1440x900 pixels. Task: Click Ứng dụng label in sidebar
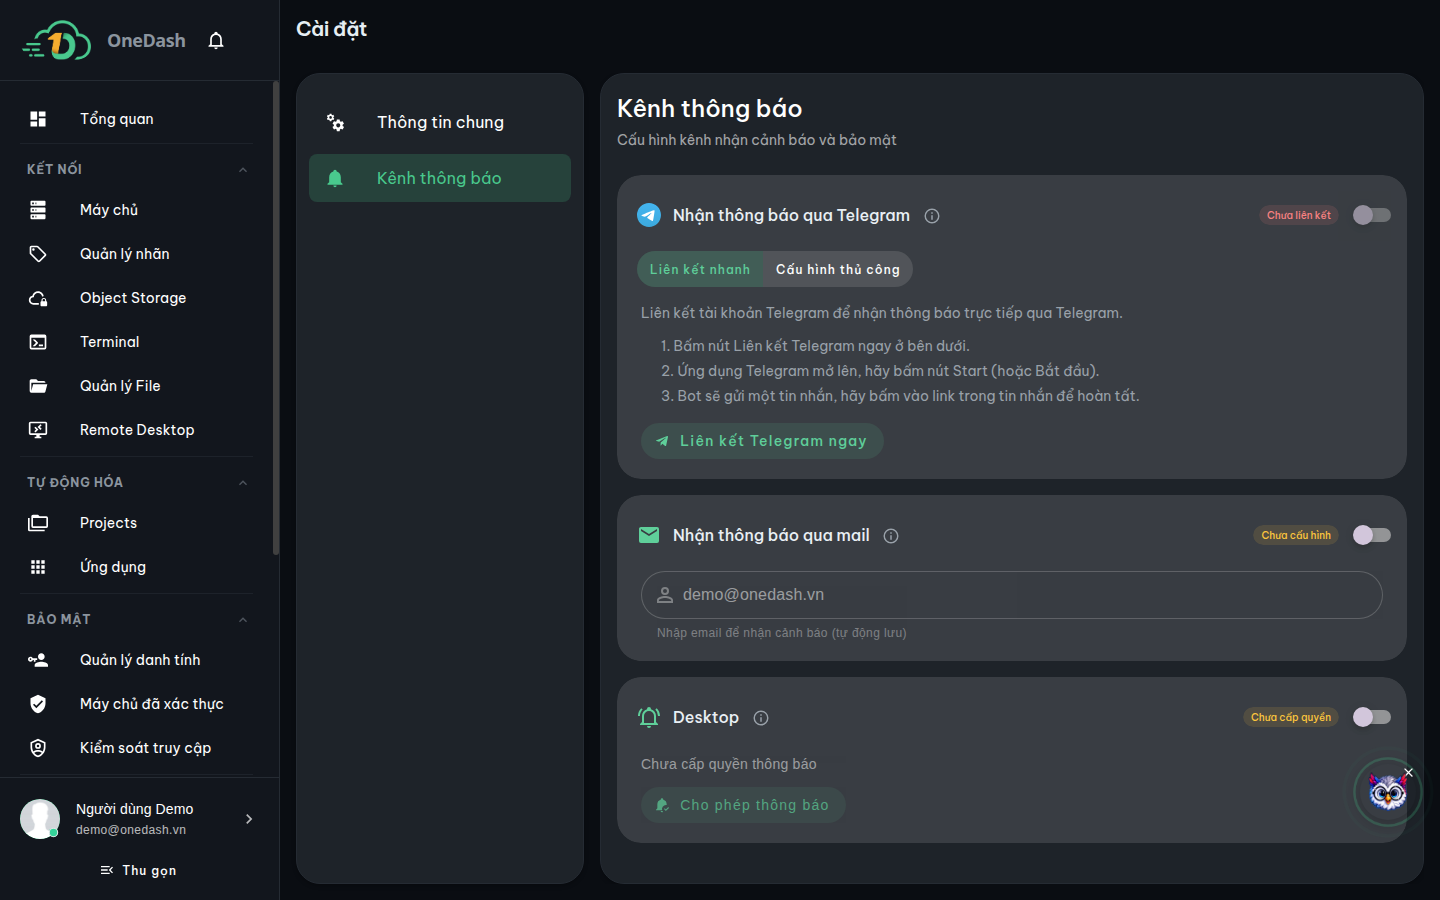pyautogui.click(x=113, y=567)
